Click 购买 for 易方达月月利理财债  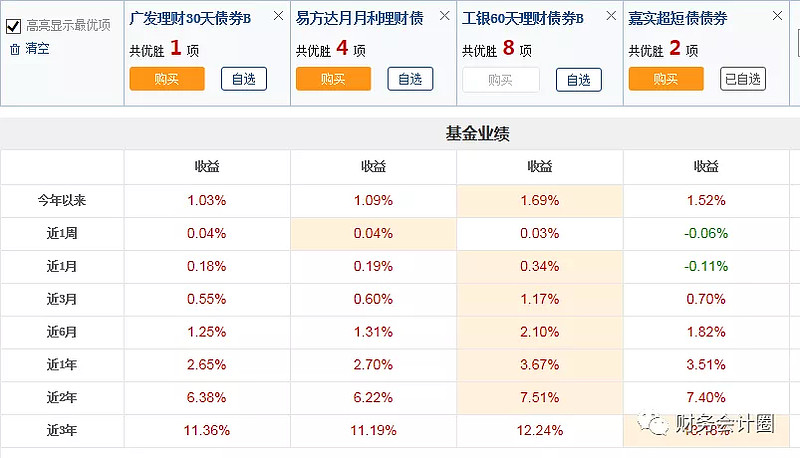click(x=333, y=79)
